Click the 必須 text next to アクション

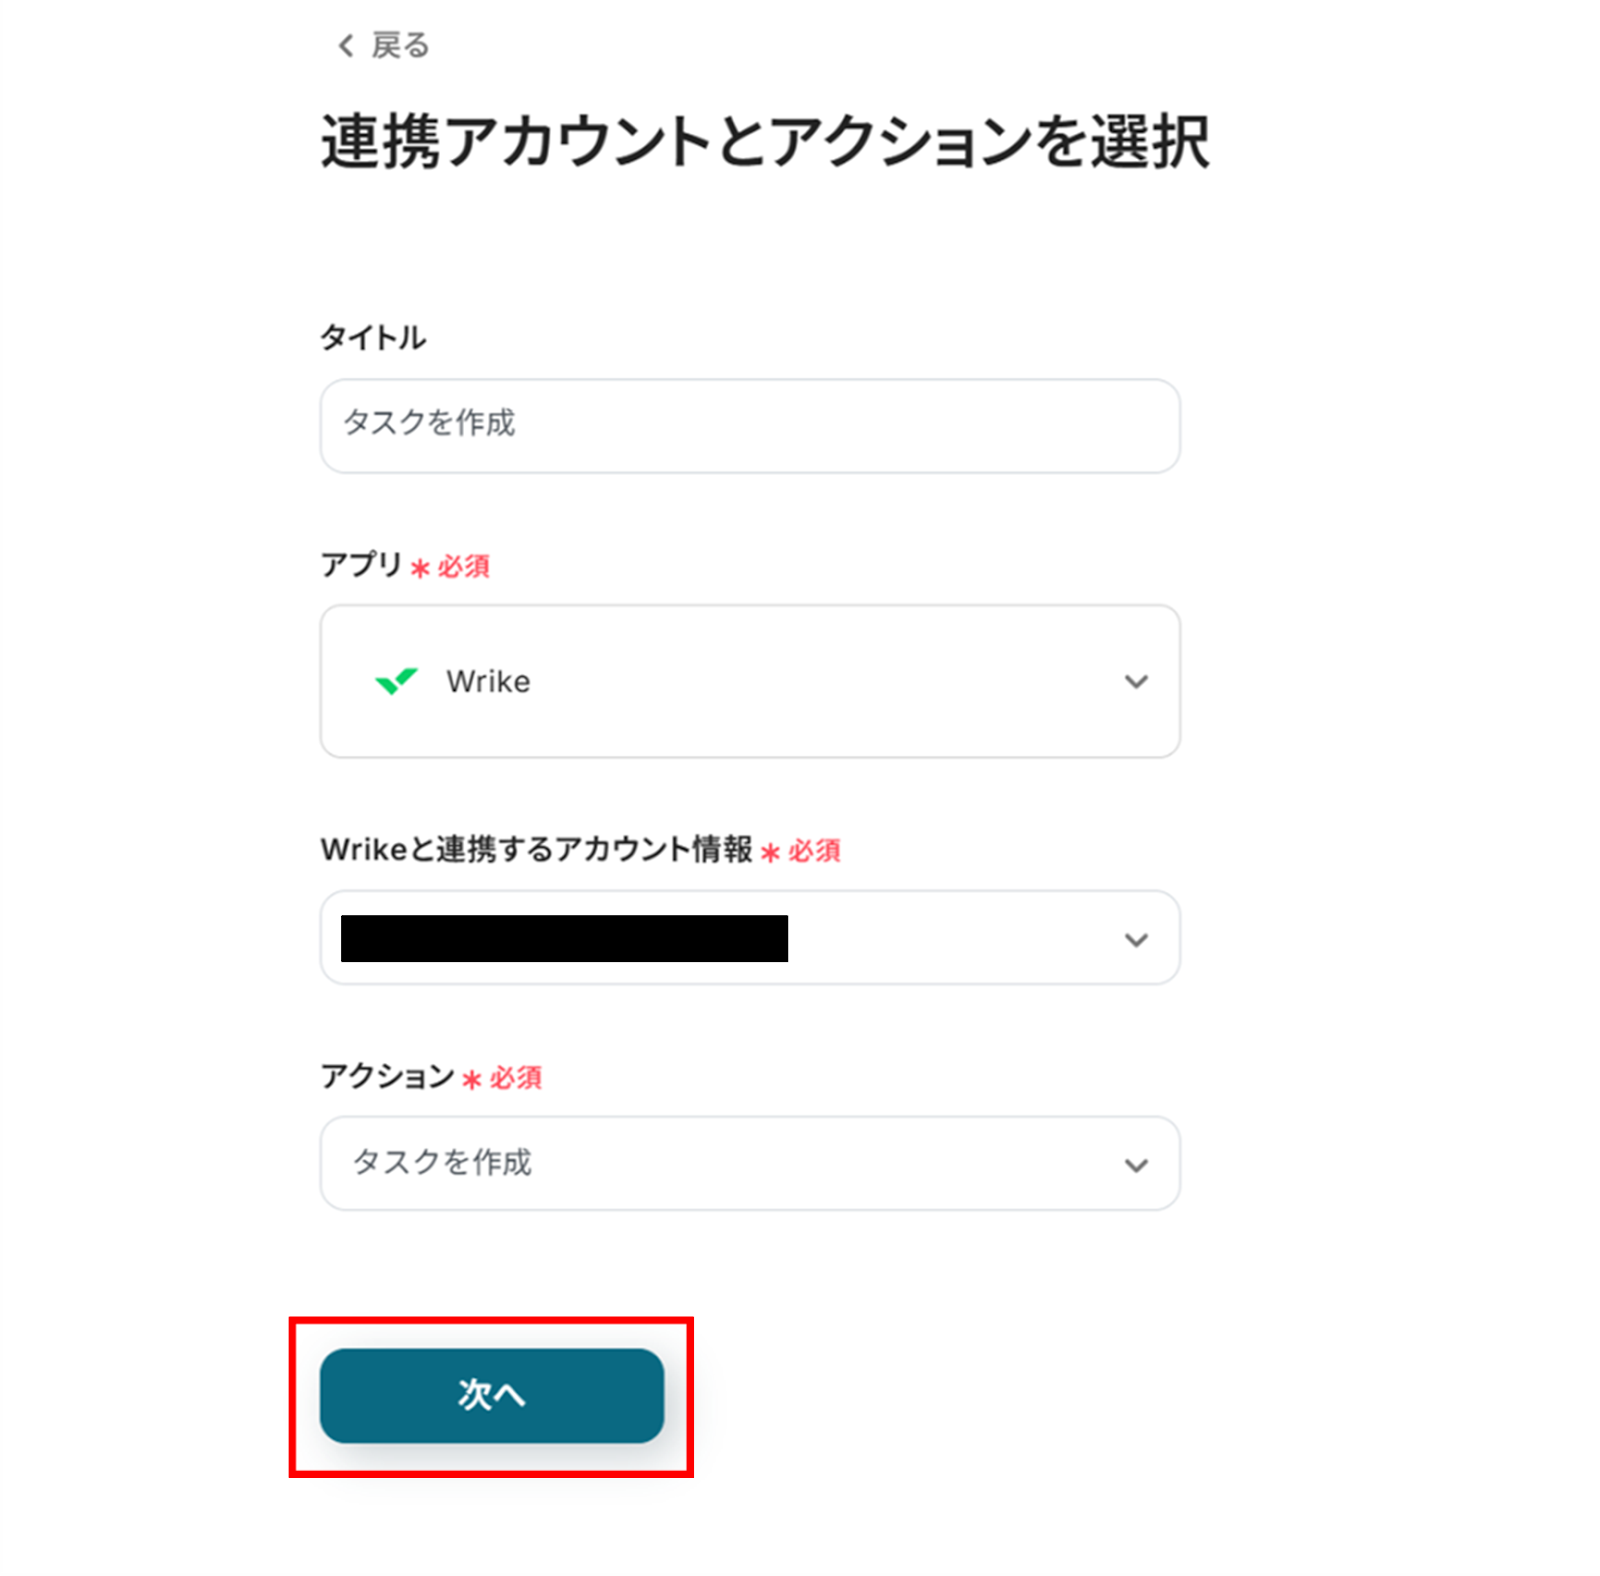pyautogui.click(x=515, y=1078)
